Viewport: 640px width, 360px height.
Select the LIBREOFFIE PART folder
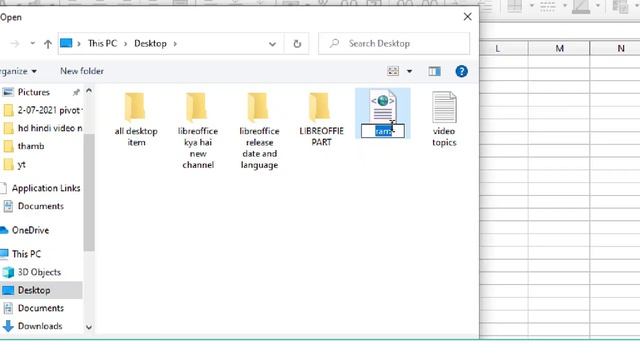[321, 119]
